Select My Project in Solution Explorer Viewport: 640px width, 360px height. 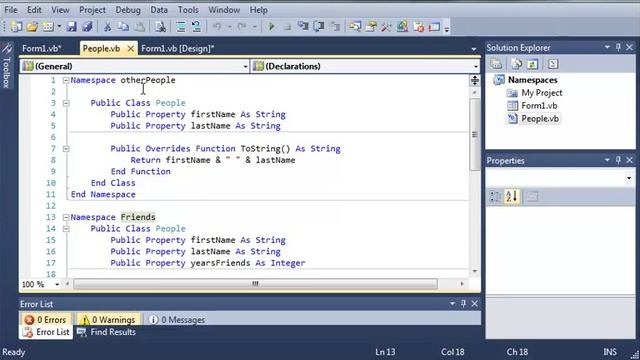point(542,93)
